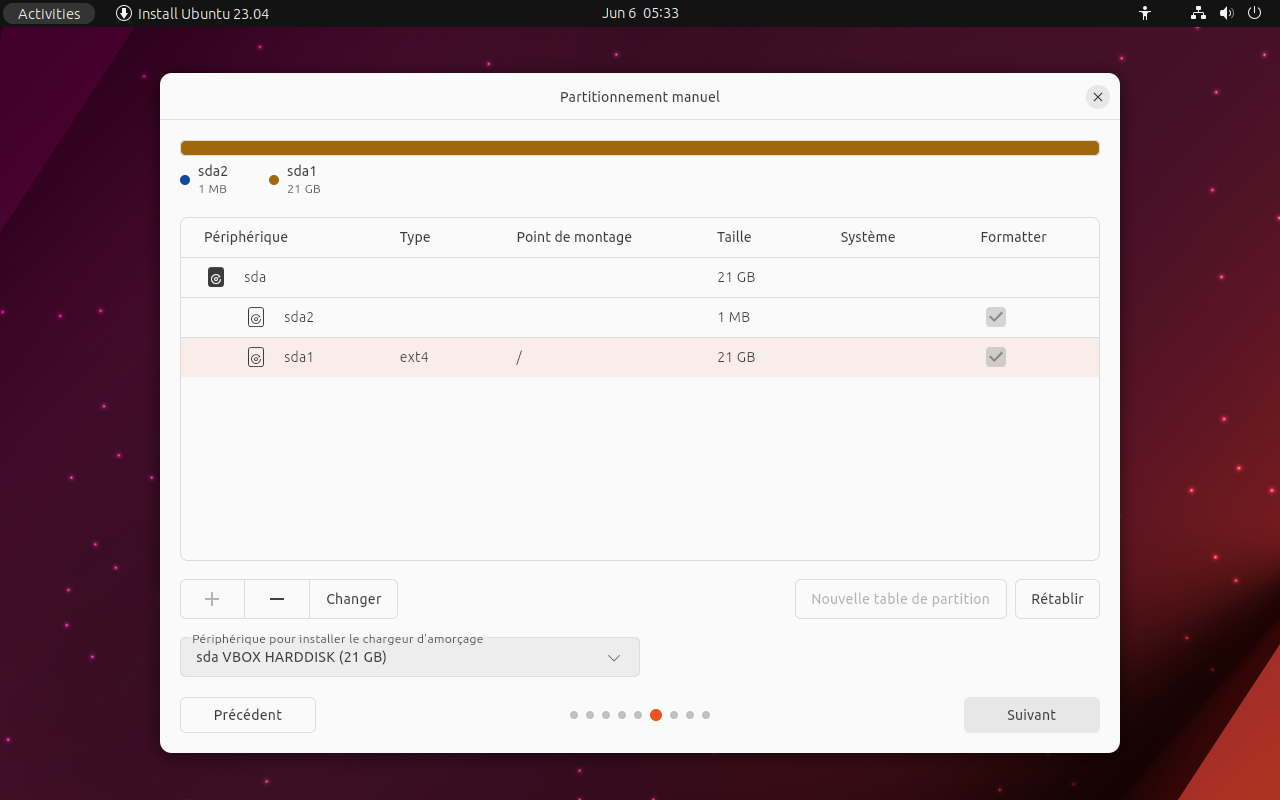Click the Partitionnement manuel title

(x=640, y=97)
